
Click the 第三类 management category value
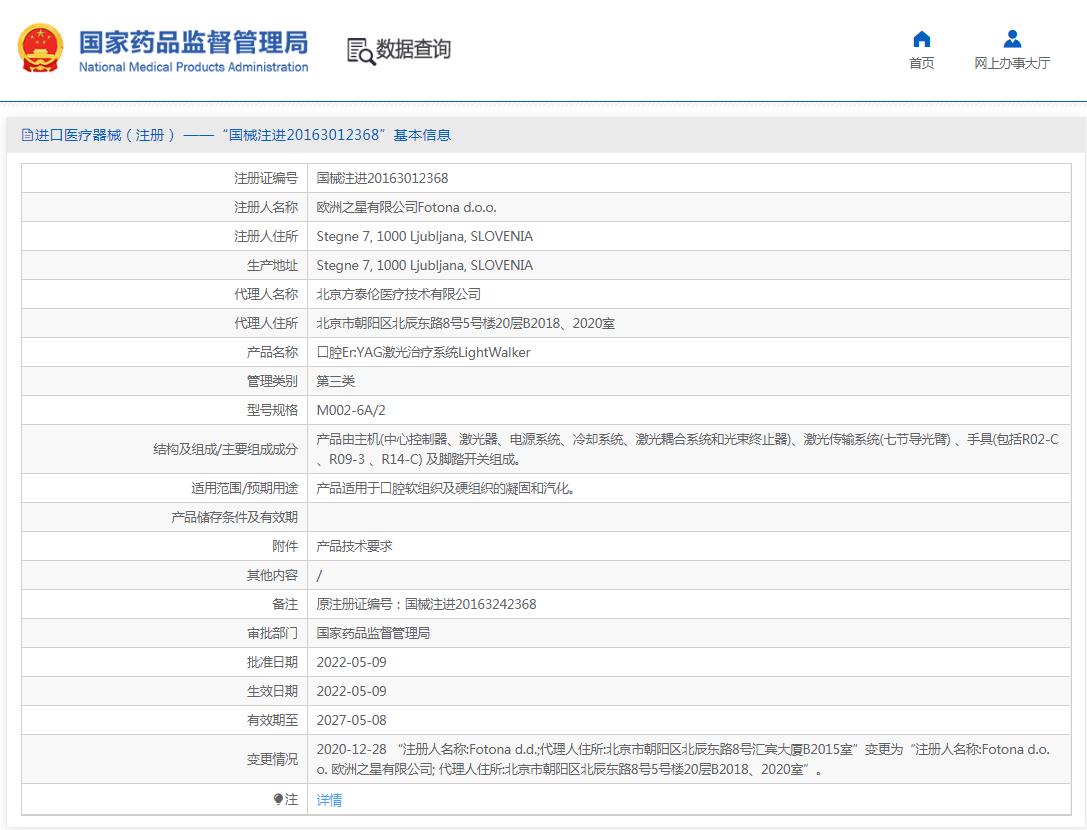coord(336,381)
